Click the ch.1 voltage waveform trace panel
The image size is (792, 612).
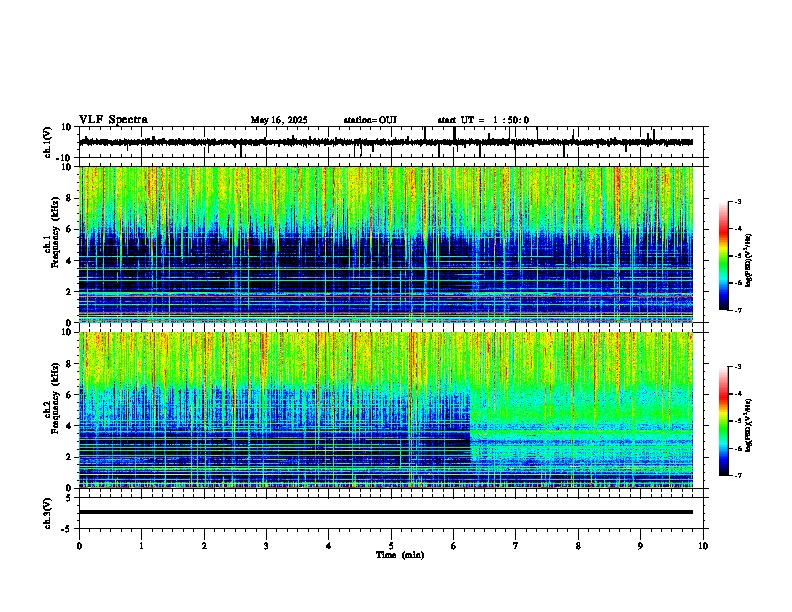click(393, 142)
